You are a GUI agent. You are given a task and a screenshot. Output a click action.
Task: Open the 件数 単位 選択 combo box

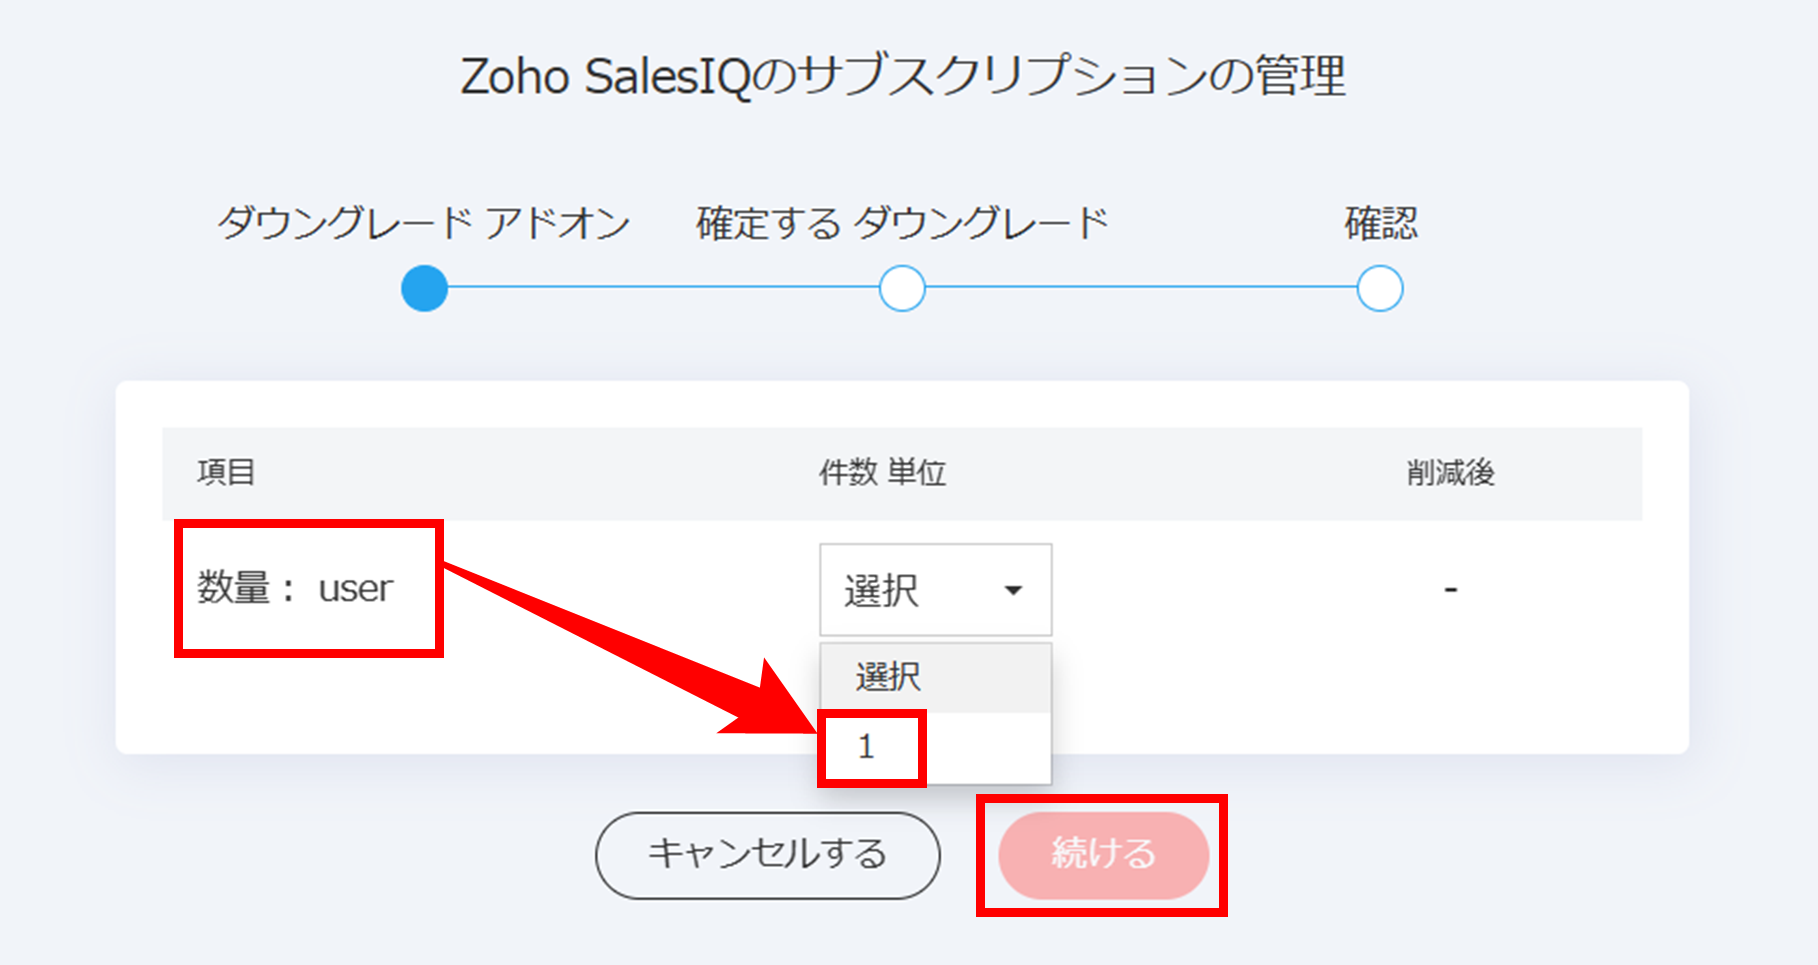[x=935, y=590]
